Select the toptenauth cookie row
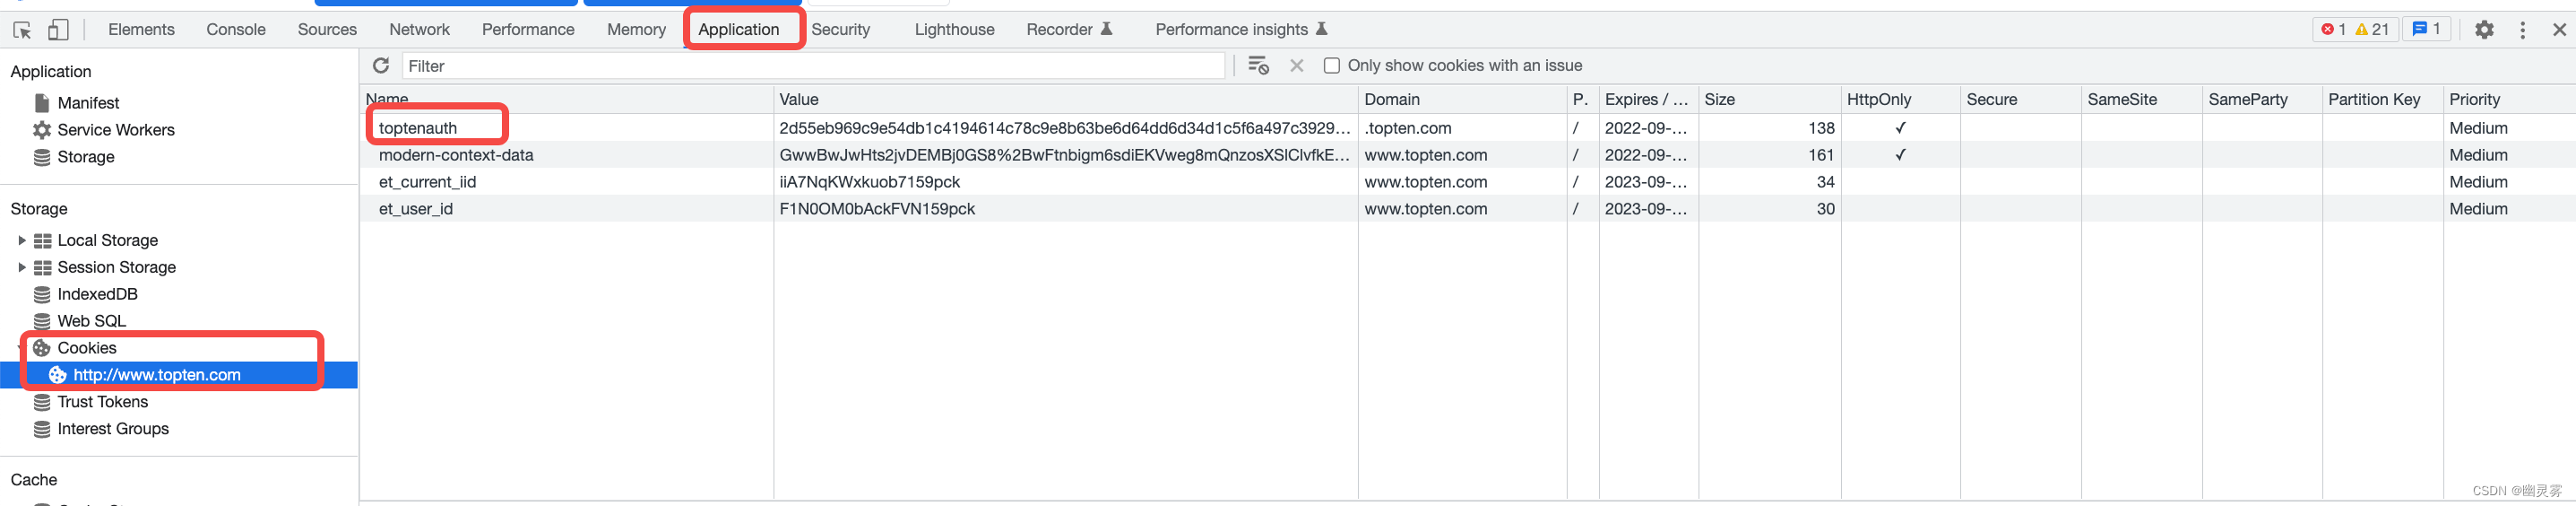Viewport: 2576px width, 506px height. click(x=418, y=128)
